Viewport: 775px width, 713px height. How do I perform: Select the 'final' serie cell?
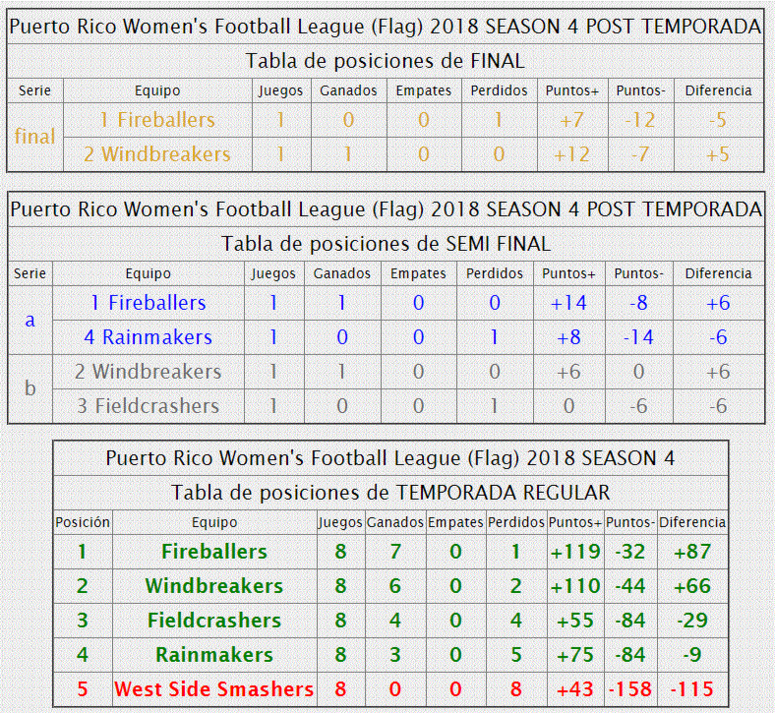click(x=35, y=137)
